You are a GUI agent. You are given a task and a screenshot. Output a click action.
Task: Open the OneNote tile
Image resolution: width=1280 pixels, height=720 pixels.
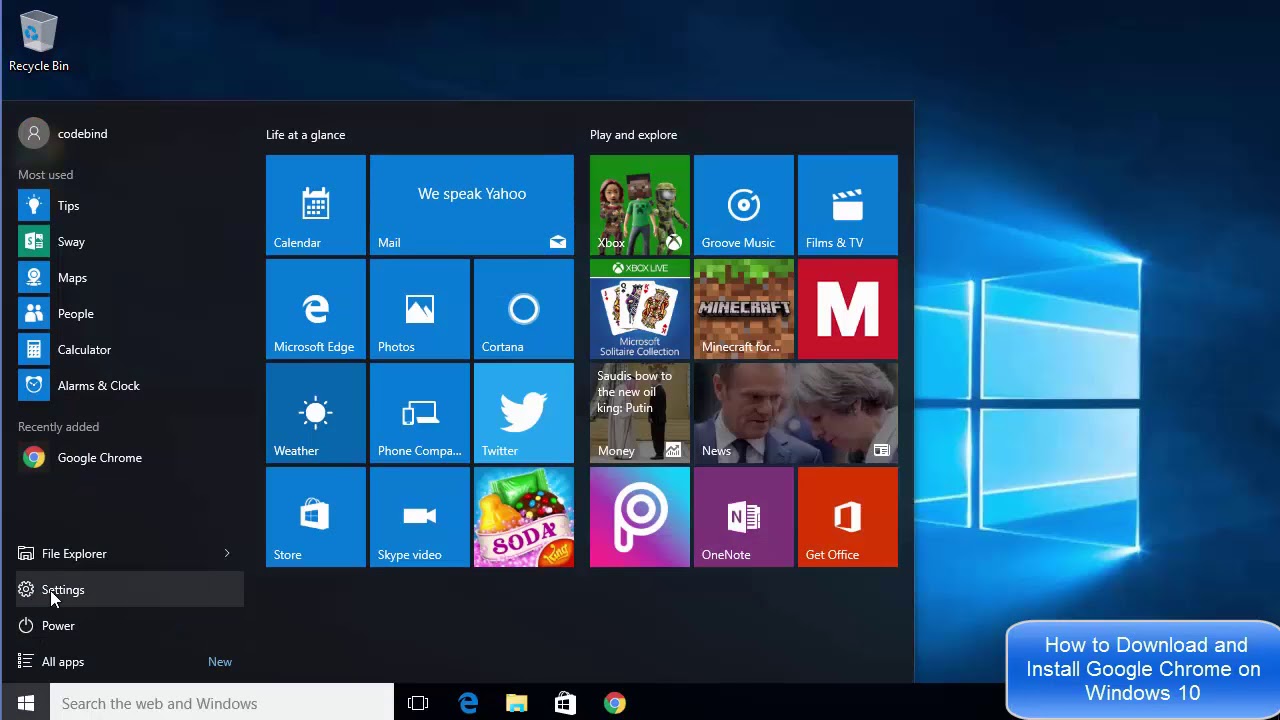[744, 517]
